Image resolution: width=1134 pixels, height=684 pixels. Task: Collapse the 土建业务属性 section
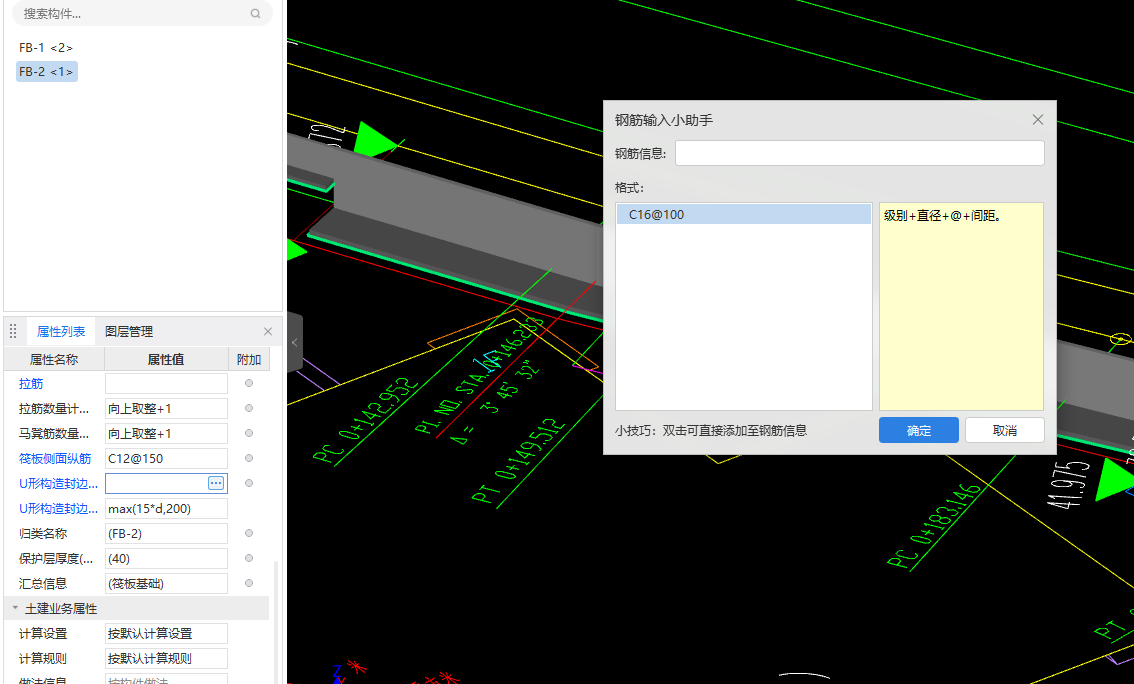14,608
